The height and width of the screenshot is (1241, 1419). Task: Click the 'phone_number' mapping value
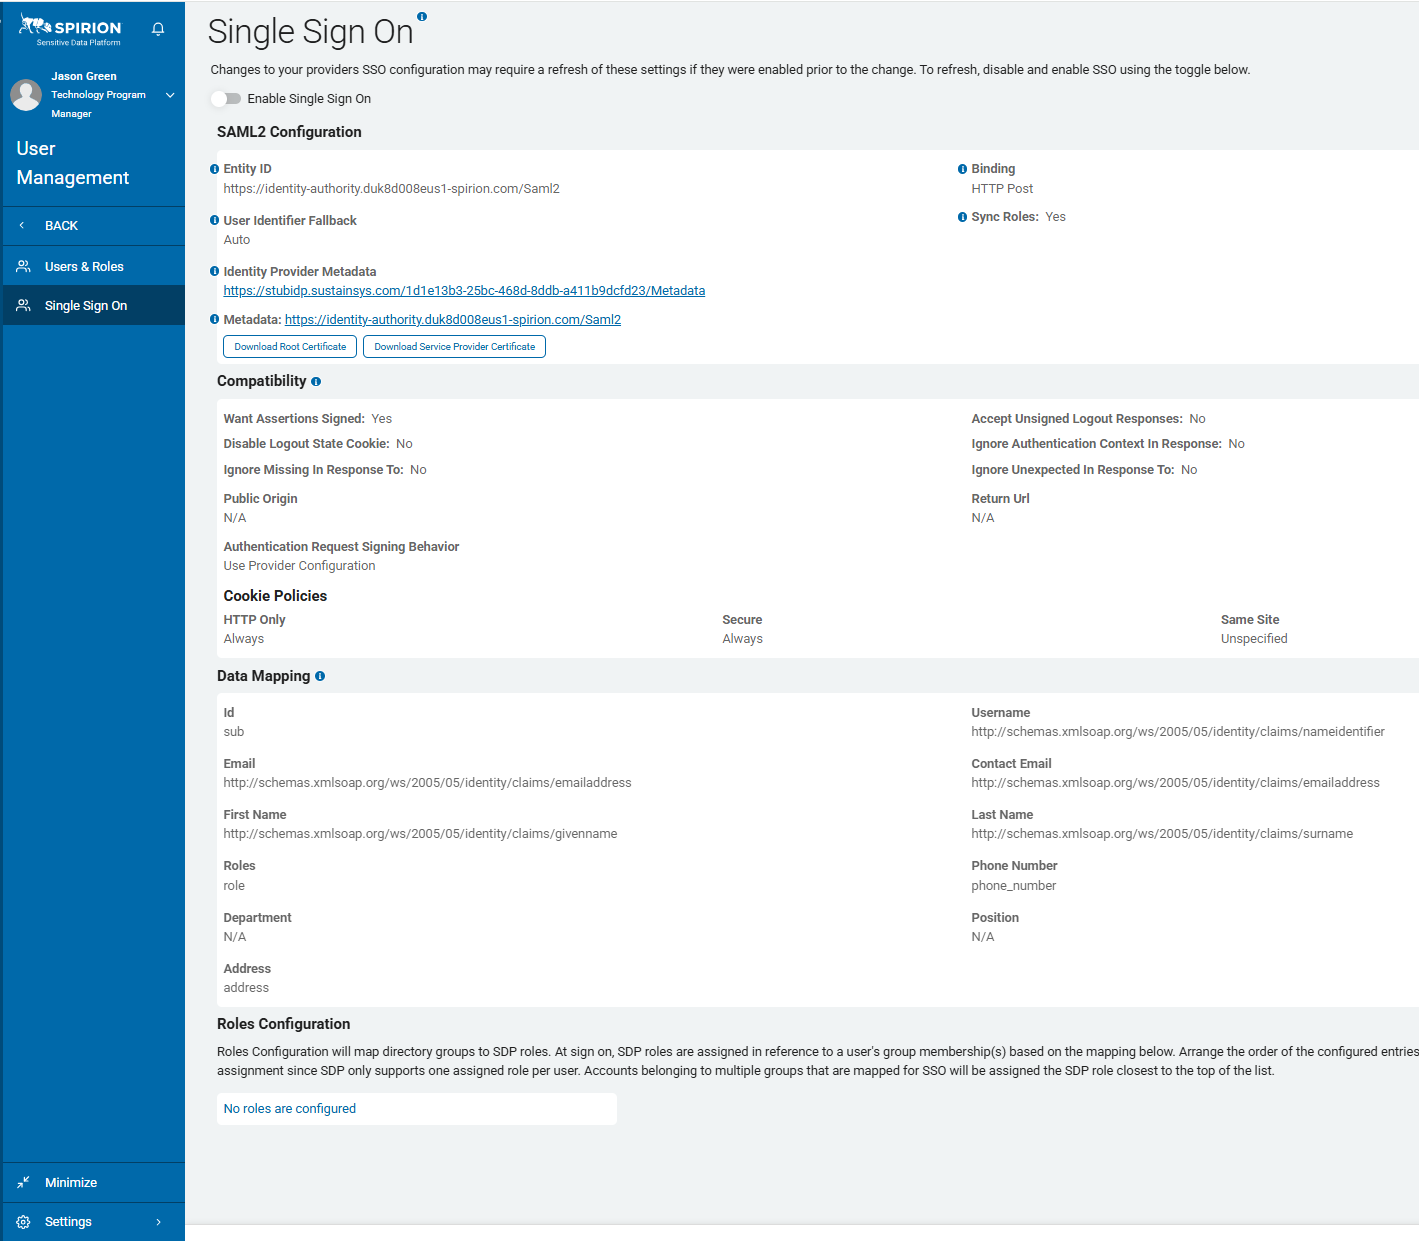tap(1013, 886)
